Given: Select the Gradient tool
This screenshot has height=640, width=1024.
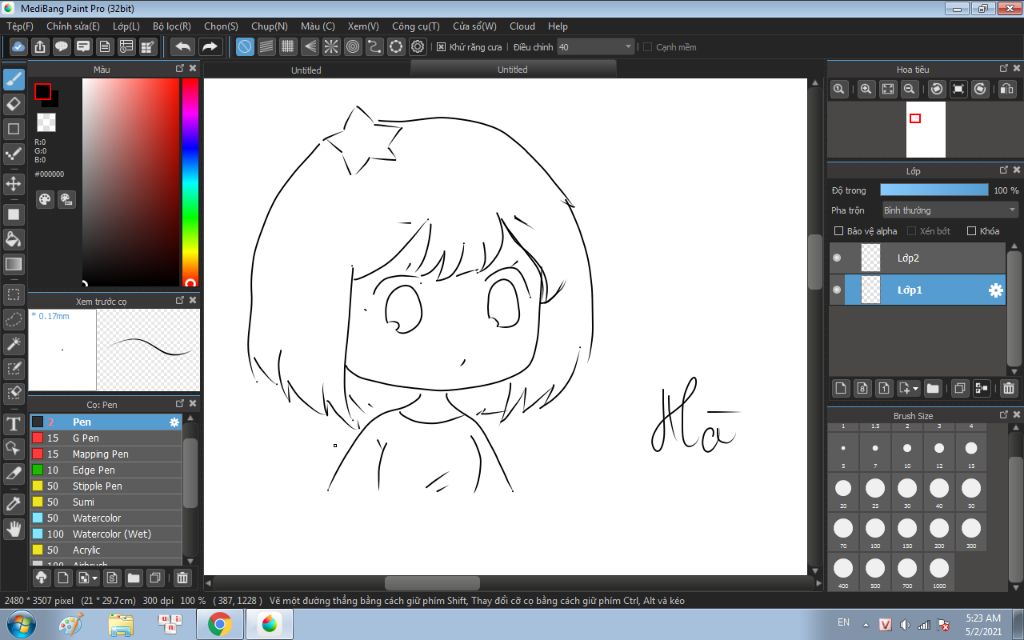Looking at the screenshot, I should (14, 264).
